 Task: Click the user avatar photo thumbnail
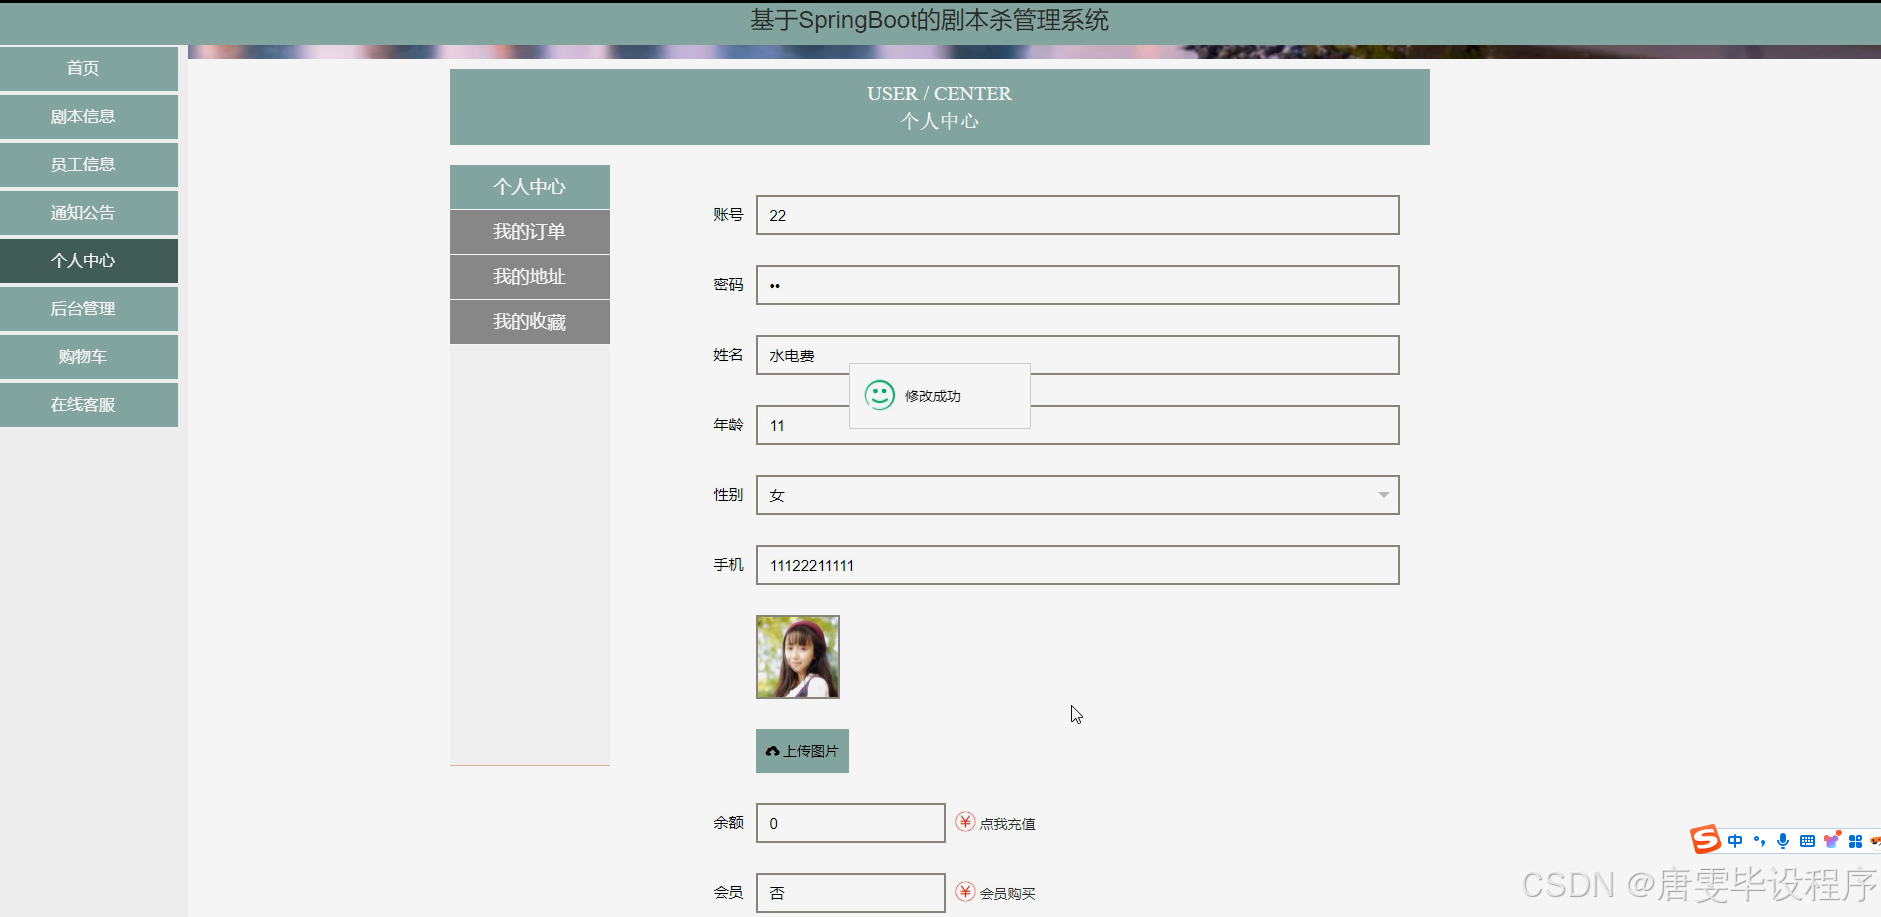point(798,657)
